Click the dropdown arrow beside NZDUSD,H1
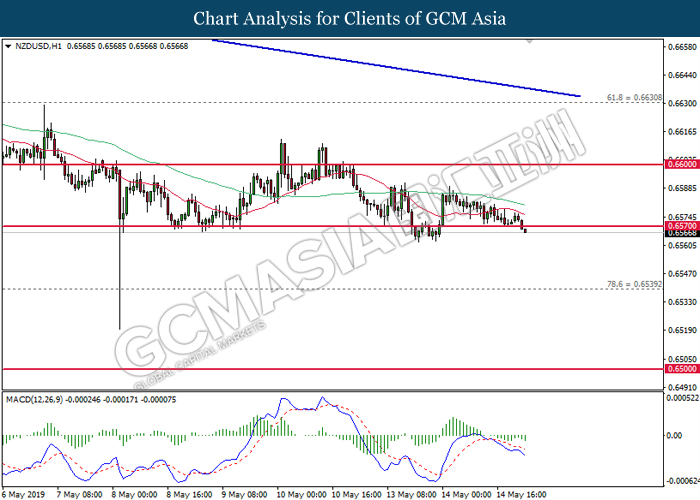The image size is (700, 500). coord(8,46)
